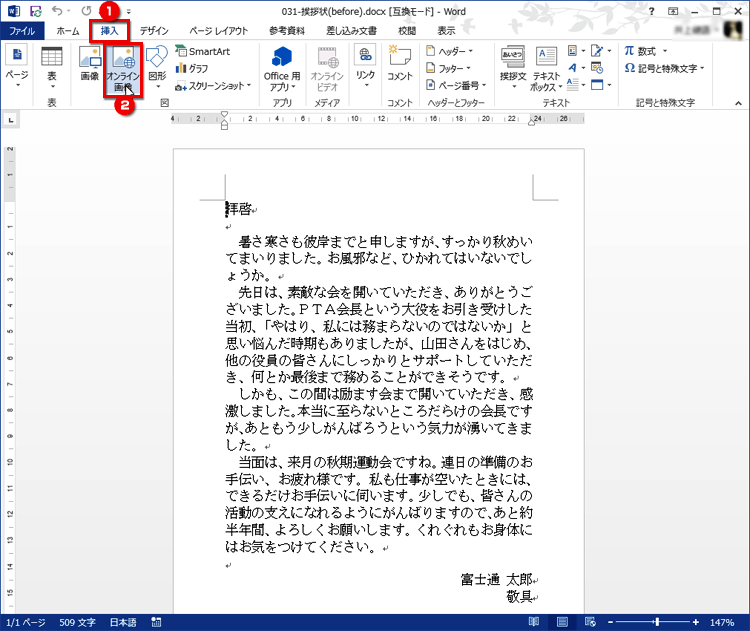Insert a picture with 画像 button
The image size is (750, 631).
coord(89,63)
